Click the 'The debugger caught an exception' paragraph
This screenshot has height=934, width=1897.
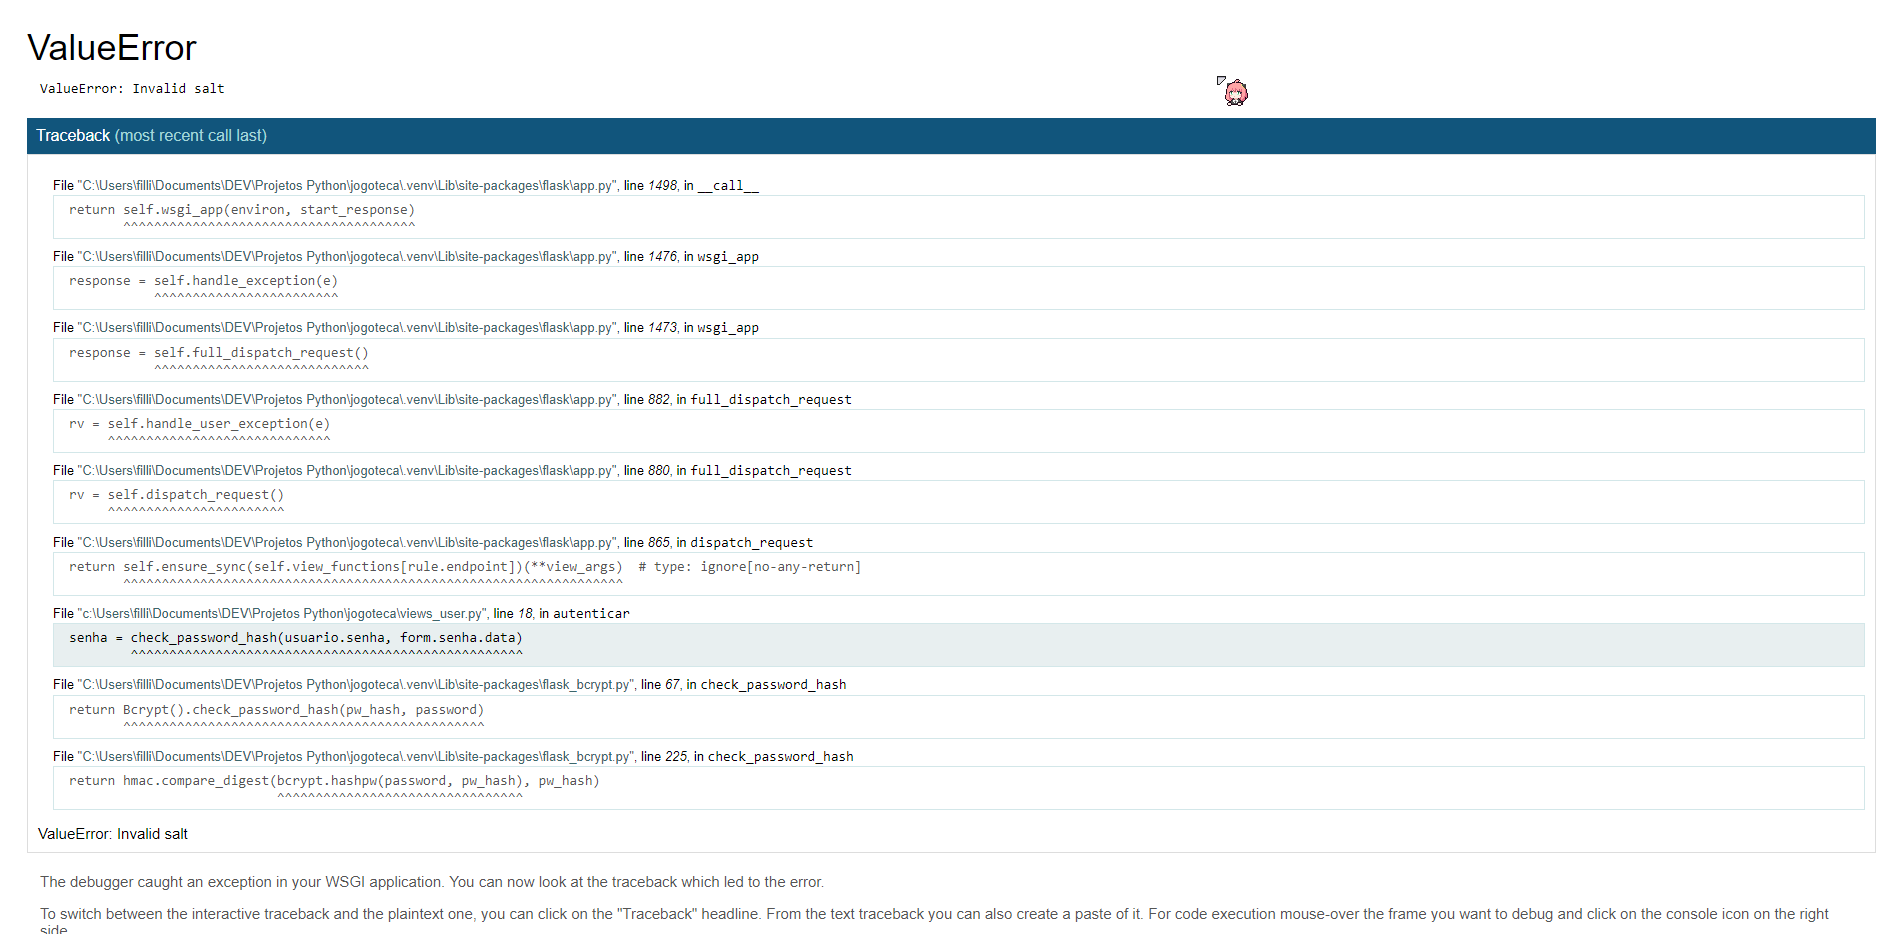(432, 882)
